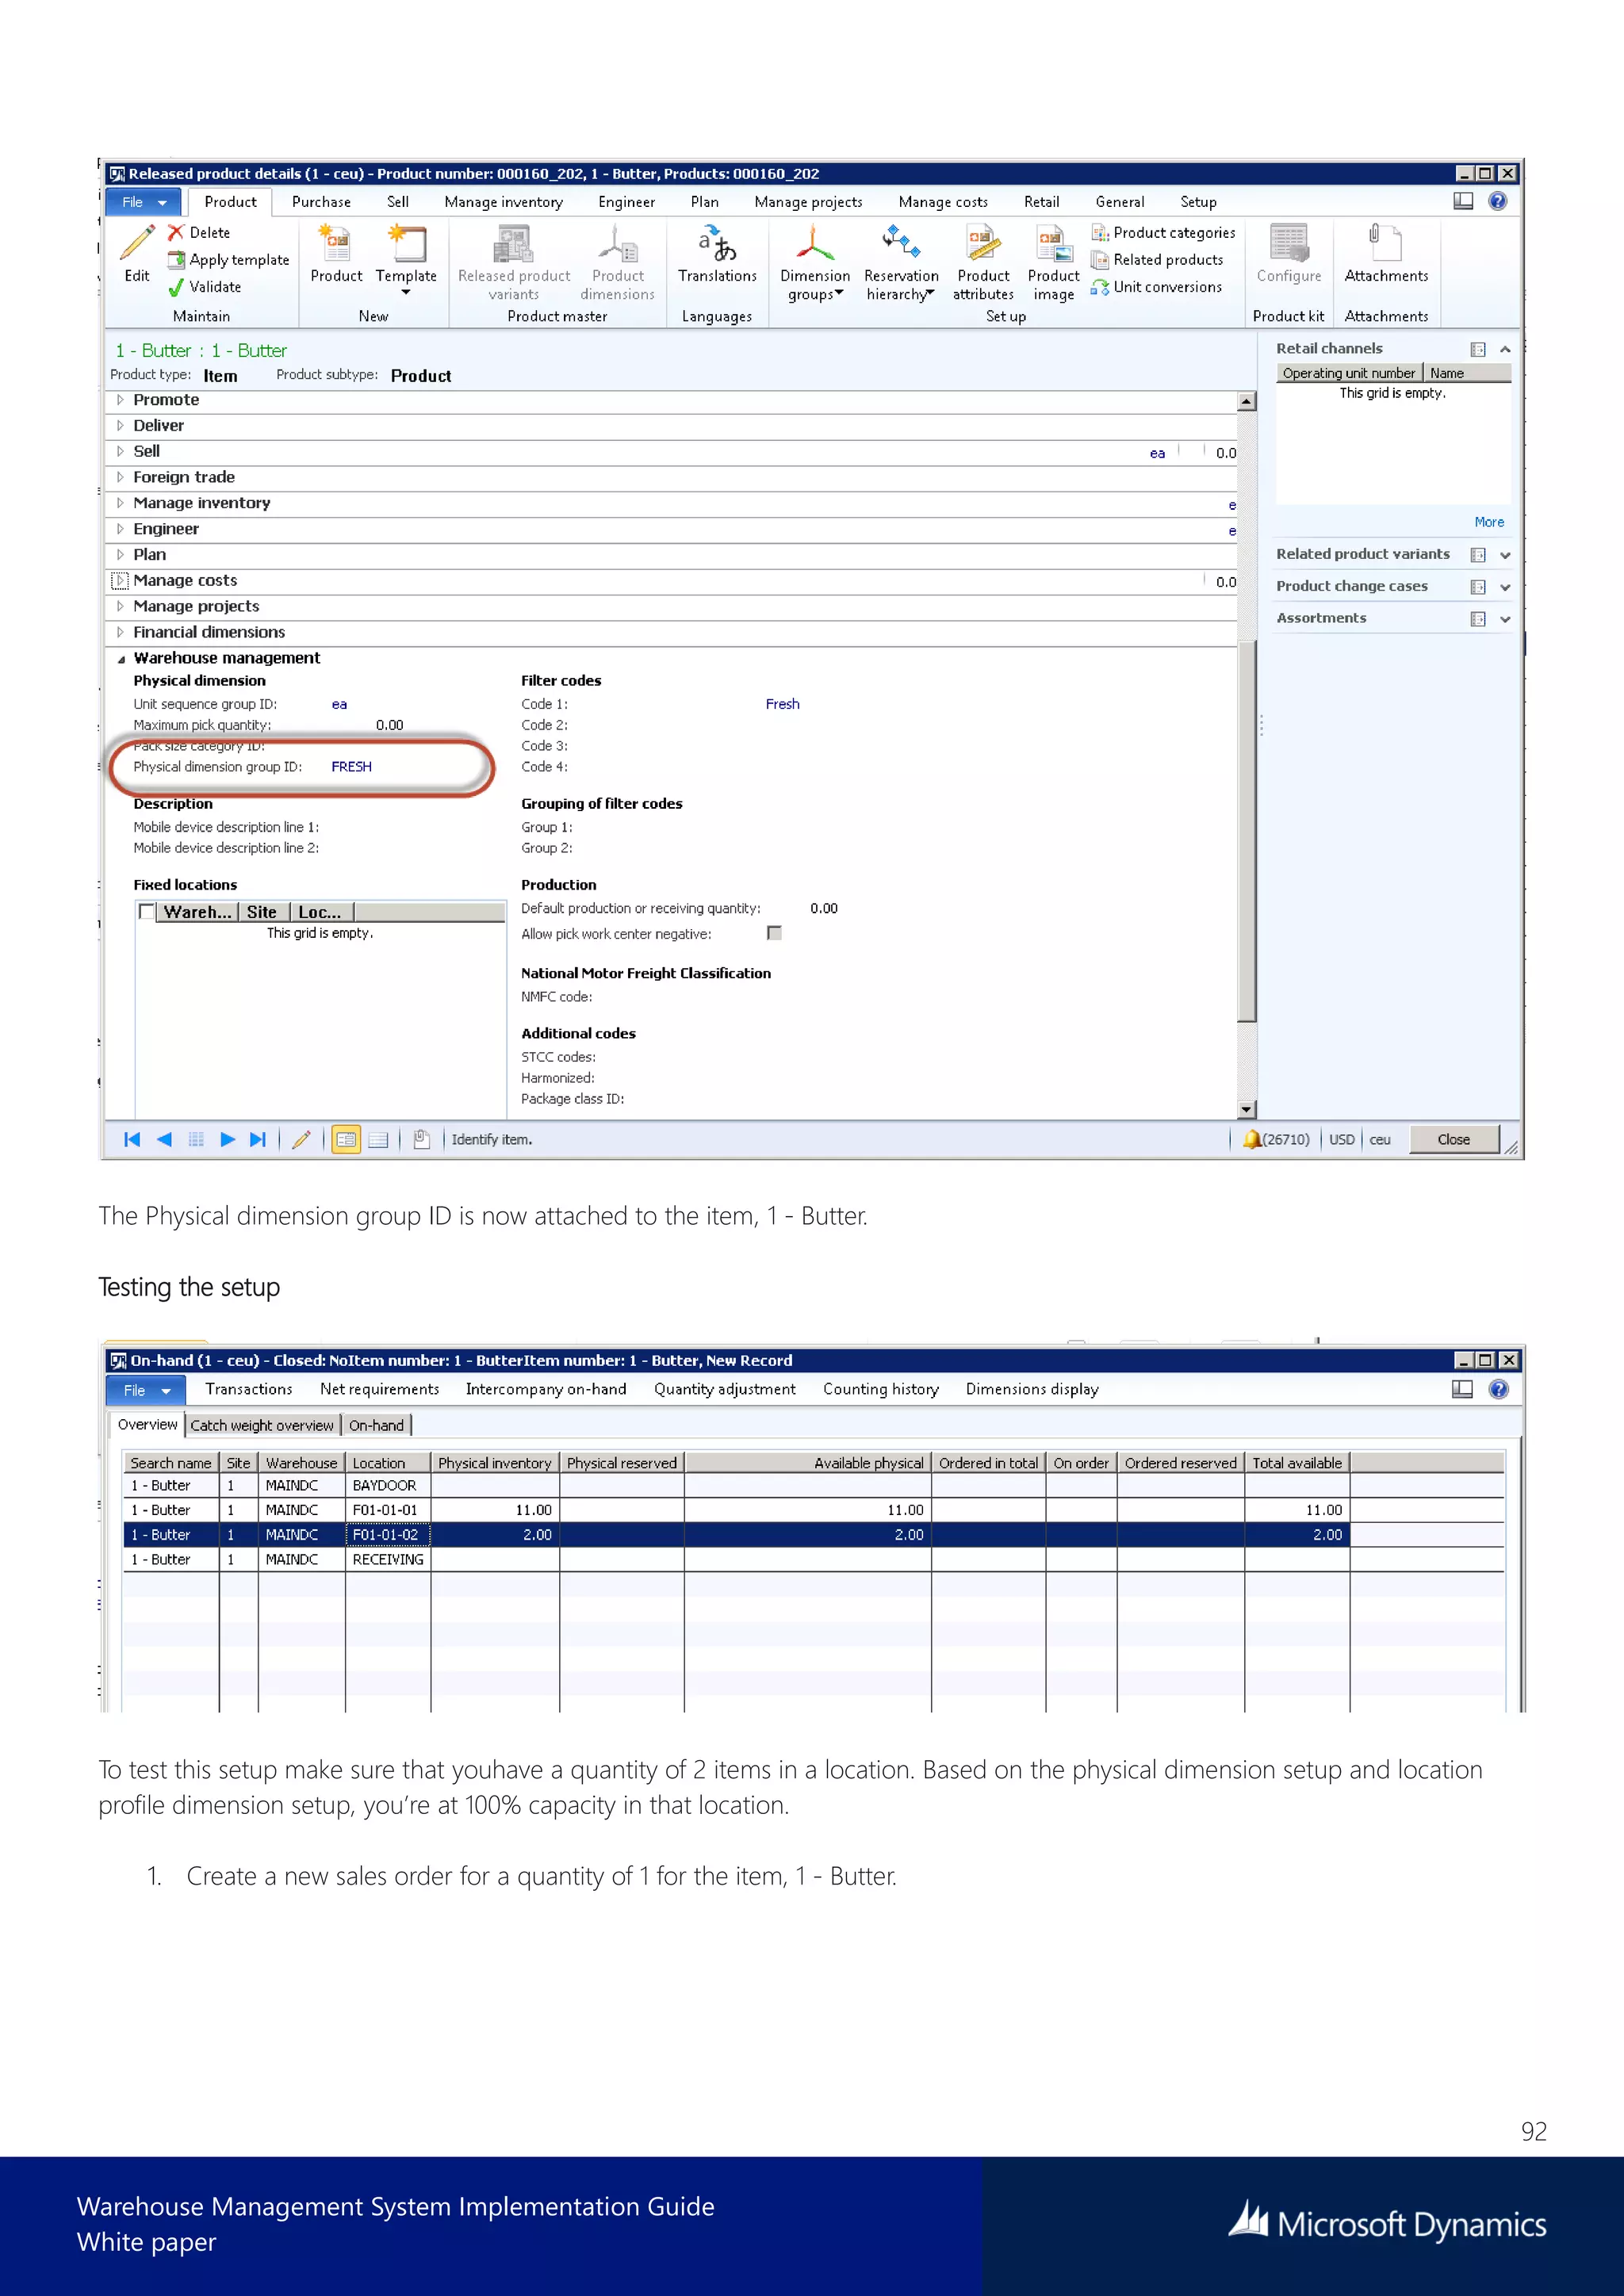Switch to the On-hand tab
This screenshot has width=1624, height=2296.
tap(376, 1425)
